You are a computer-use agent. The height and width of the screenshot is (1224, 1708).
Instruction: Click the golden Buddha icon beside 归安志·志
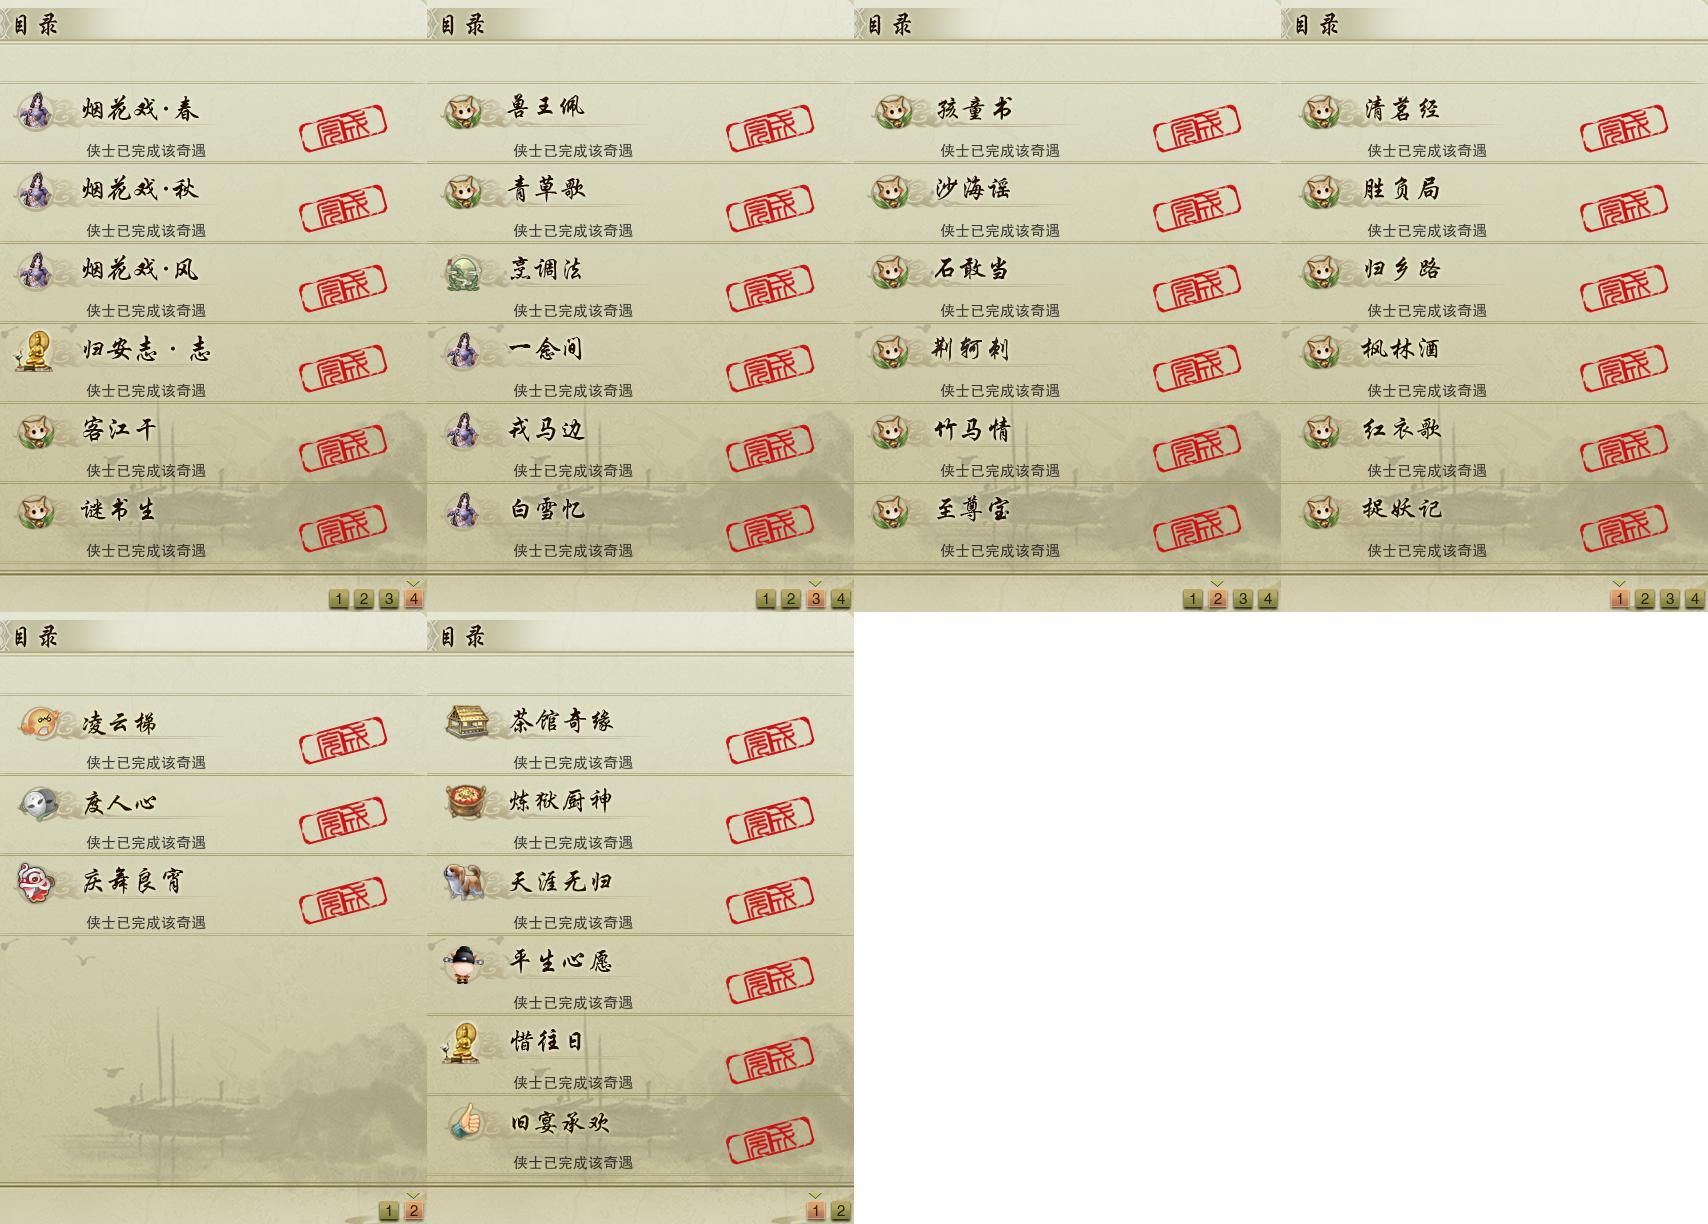click(x=36, y=351)
